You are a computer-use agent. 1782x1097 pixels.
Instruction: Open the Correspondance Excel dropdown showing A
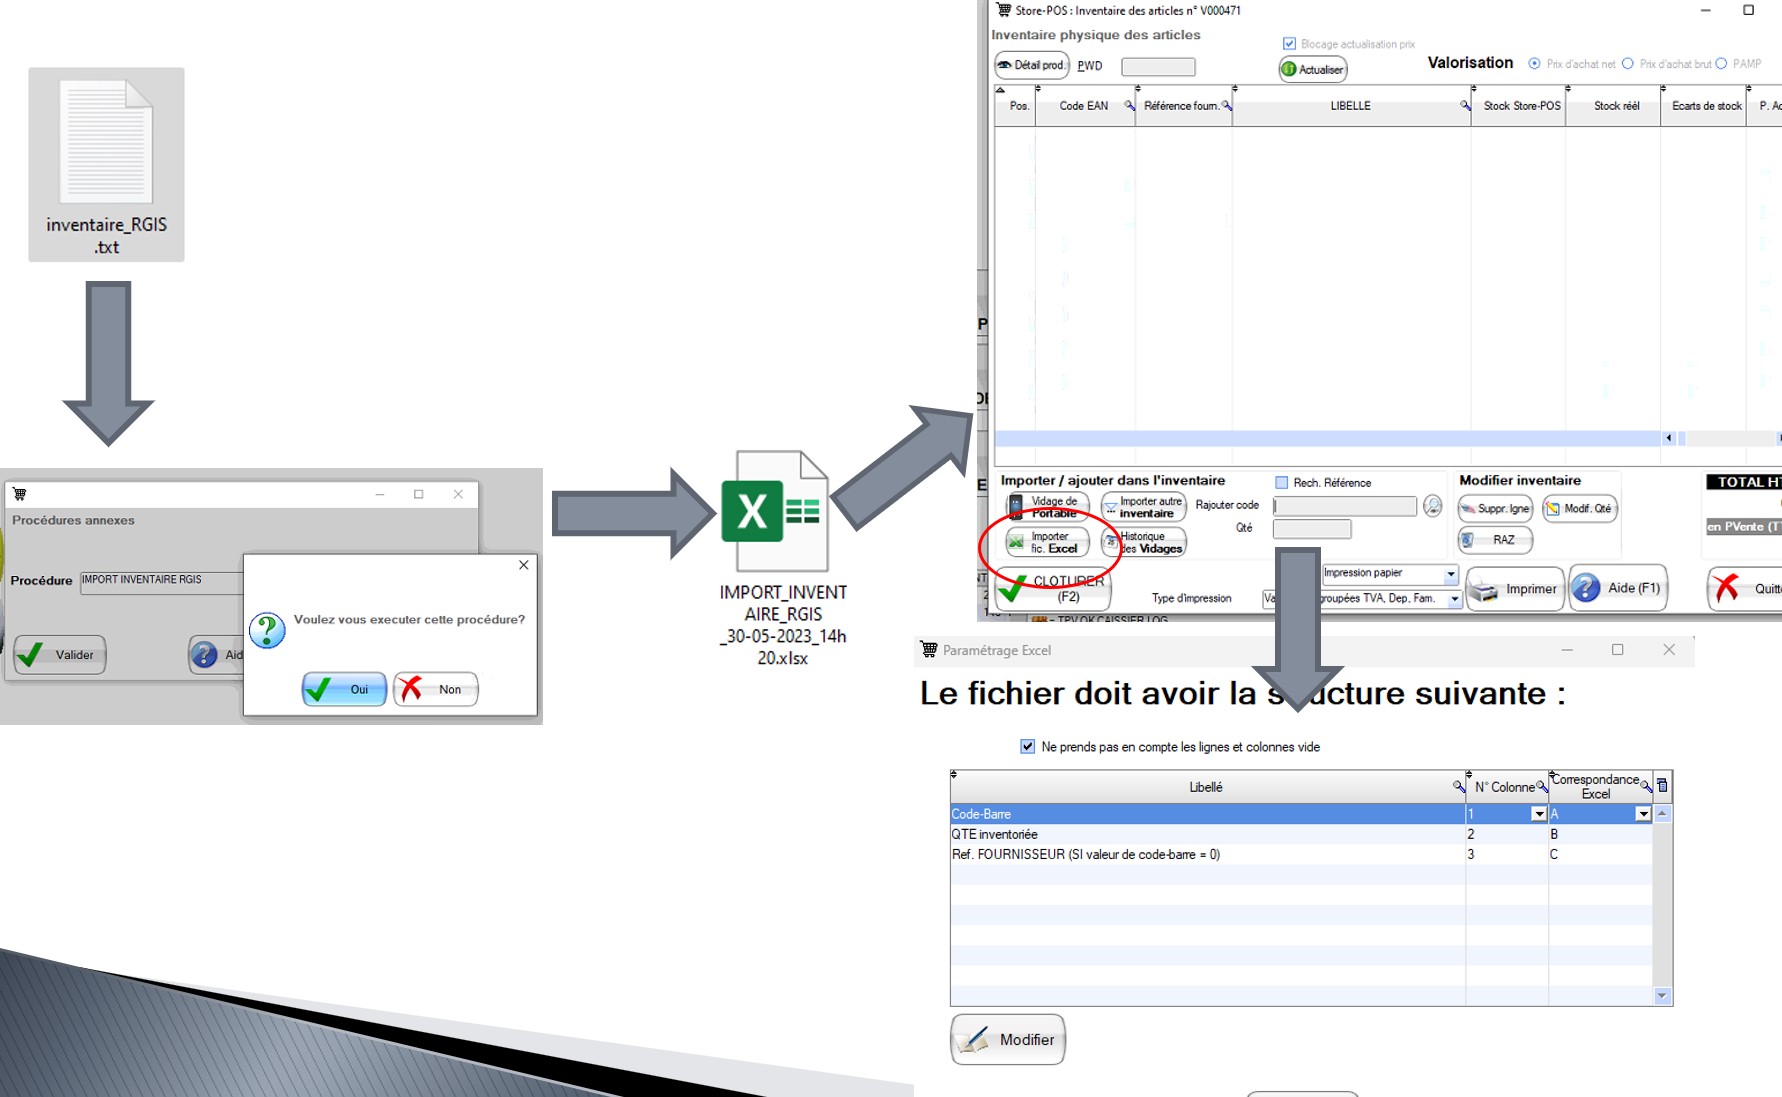1642,814
